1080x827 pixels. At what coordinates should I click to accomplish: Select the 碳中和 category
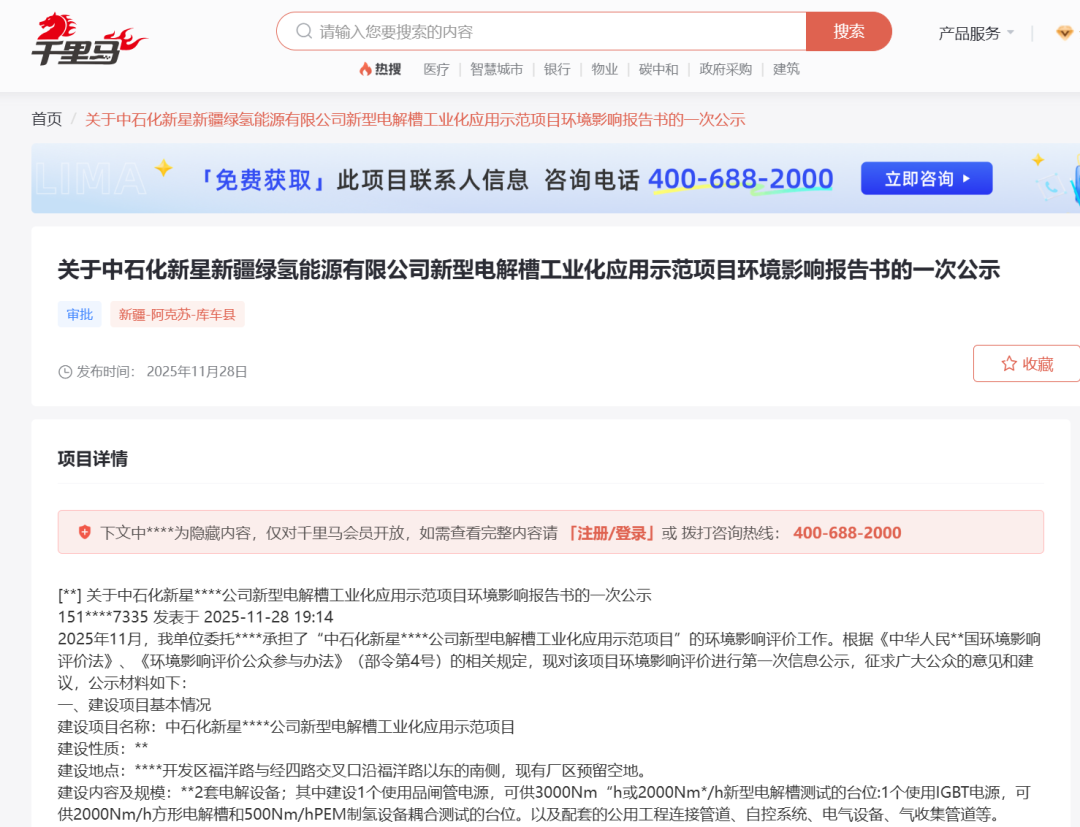pos(657,69)
